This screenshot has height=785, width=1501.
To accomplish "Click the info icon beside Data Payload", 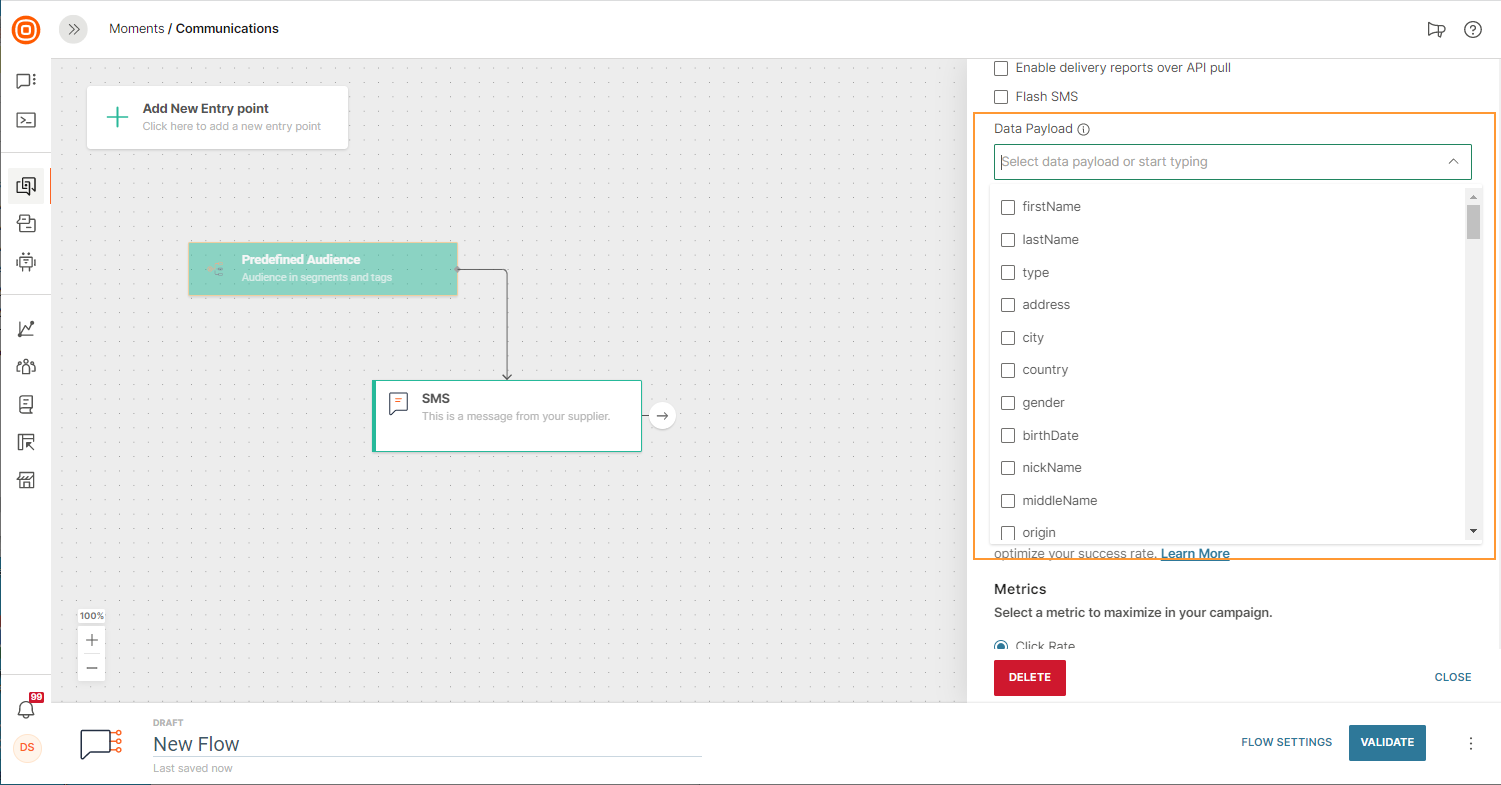I will coord(1084,129).
